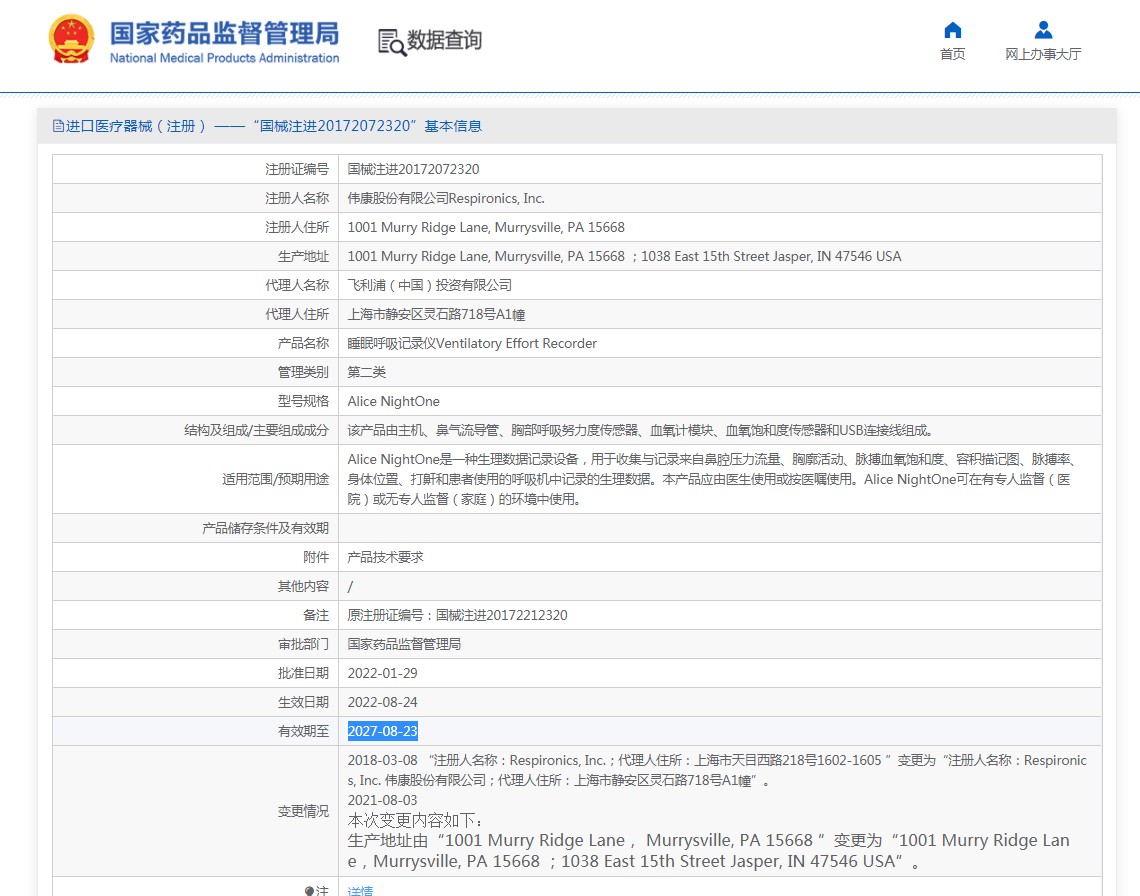Image resolution: width=1140 pixels, height=896 pixels.
Task: Click the 2018-03-08 change record text
Action: [x=717, y=770]
